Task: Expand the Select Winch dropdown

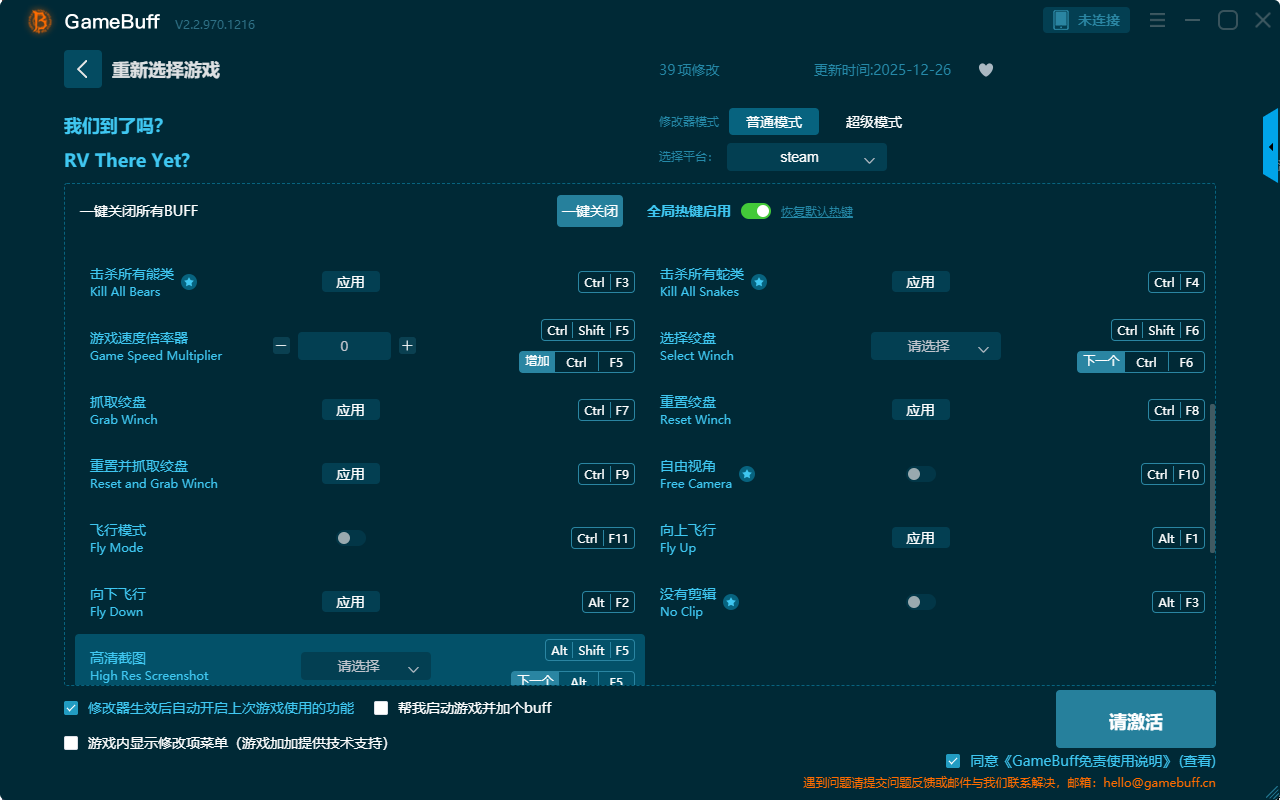Action: pyautogui.click(x=935, y=346)
